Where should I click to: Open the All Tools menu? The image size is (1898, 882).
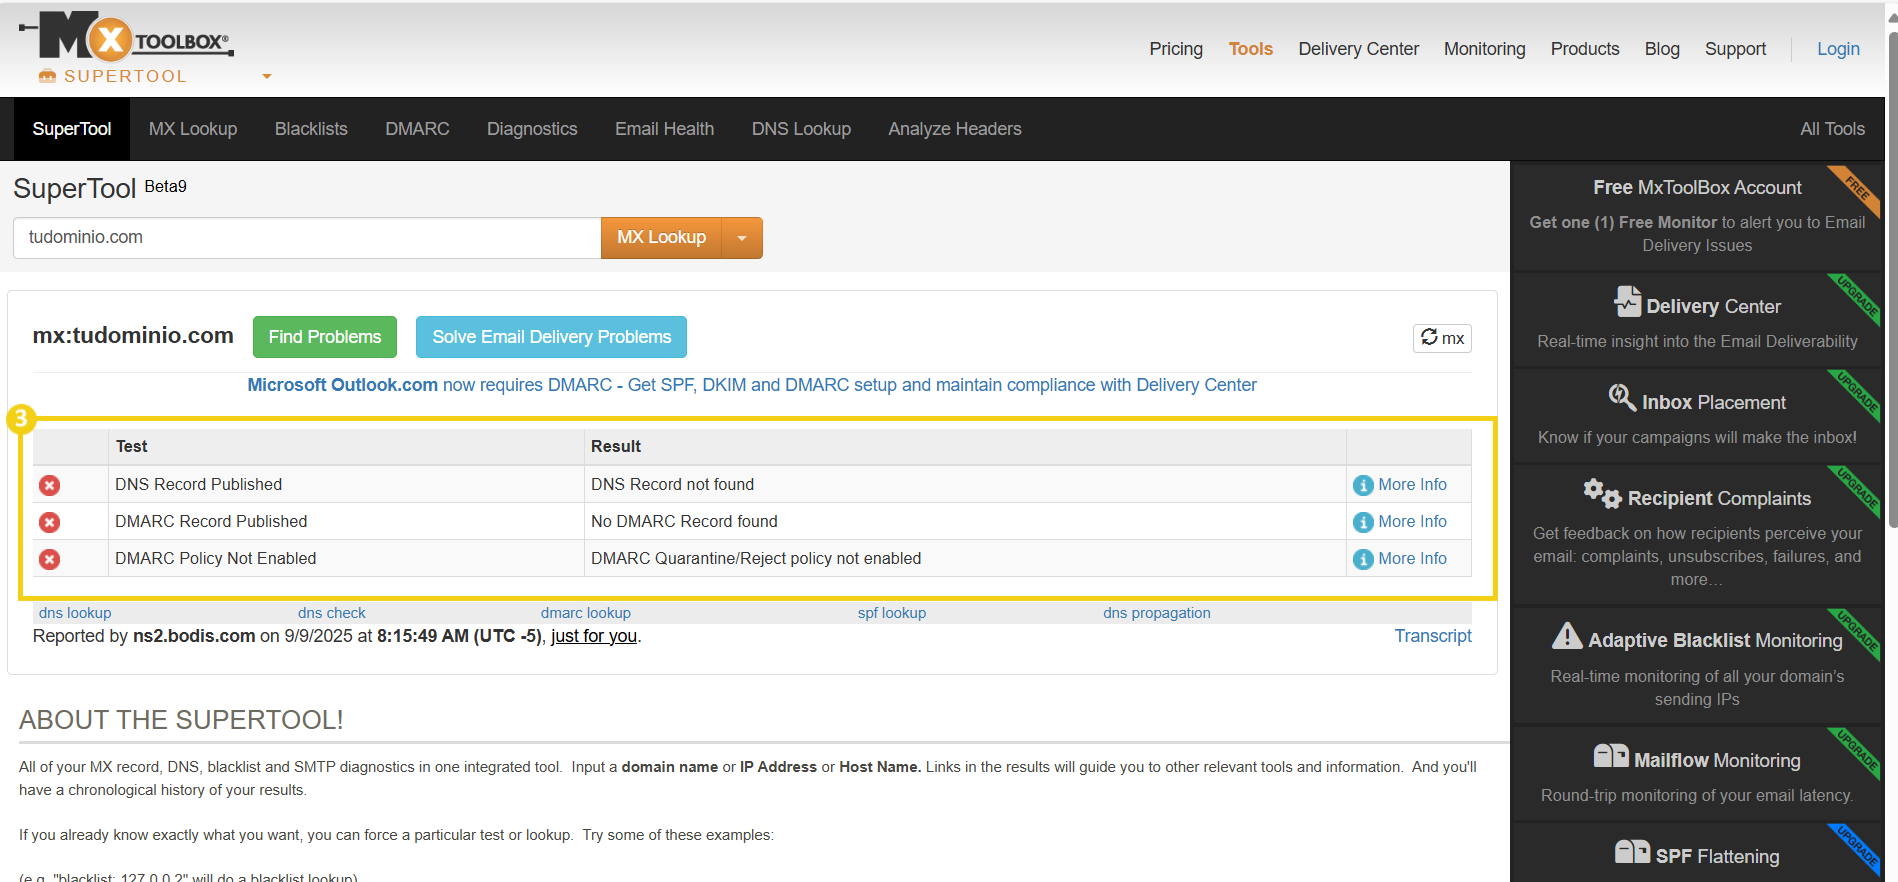pos(1831,129)
